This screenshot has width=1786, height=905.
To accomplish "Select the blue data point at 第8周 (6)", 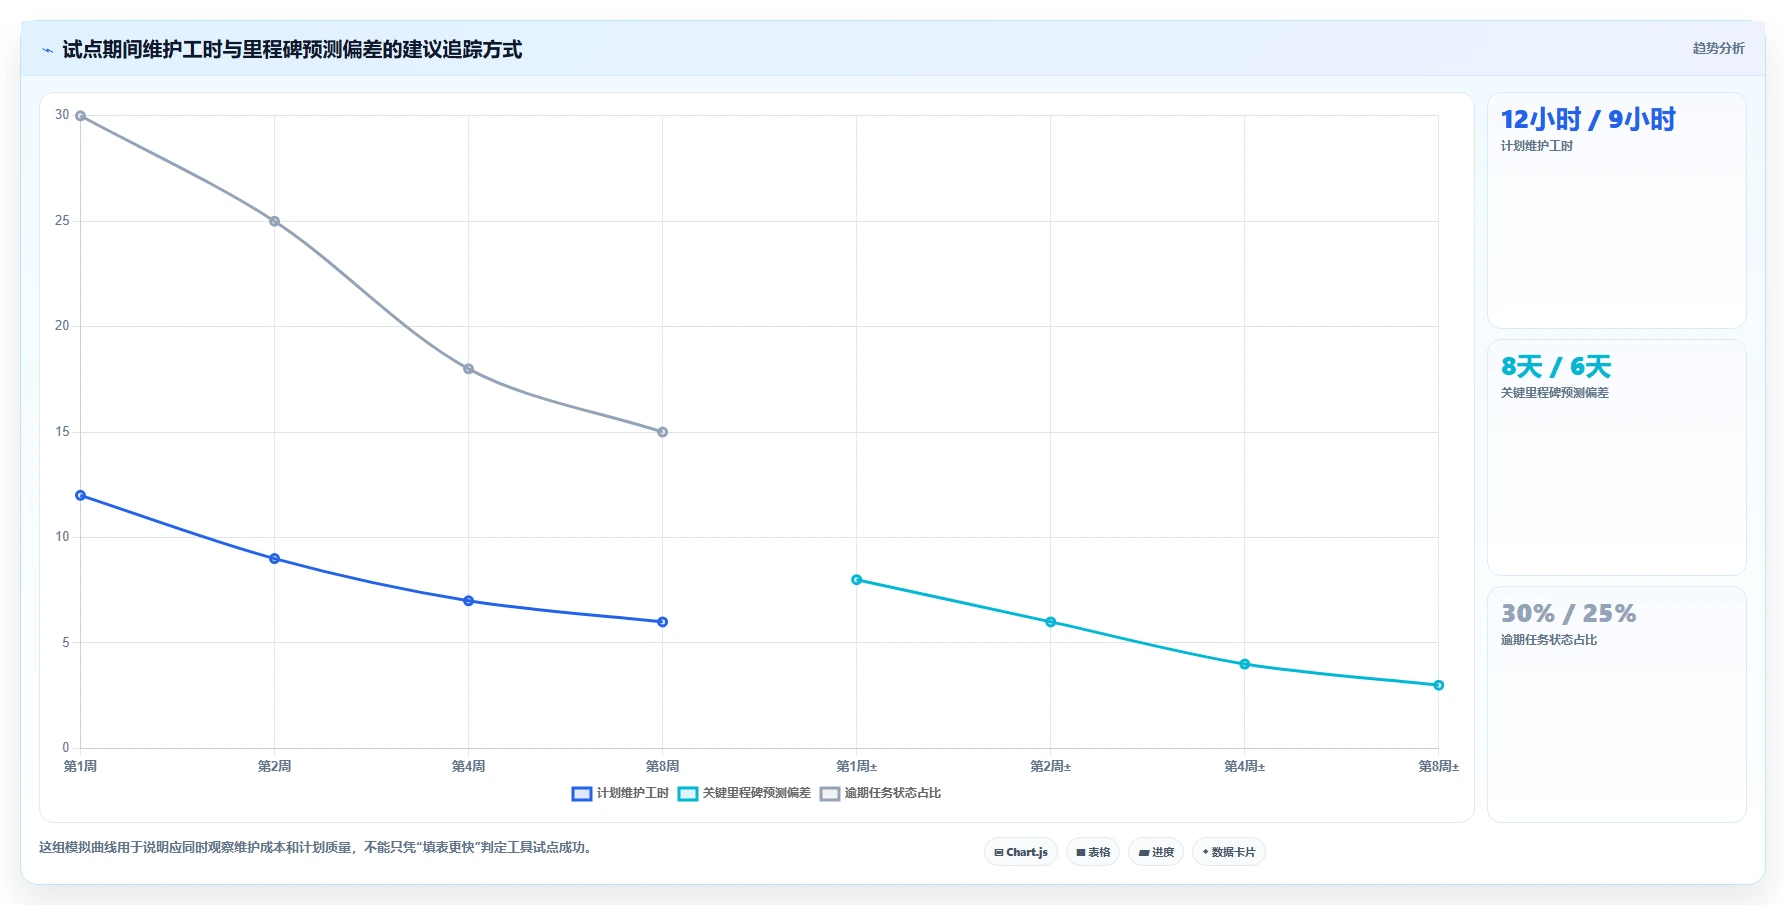I will (x=663, y=622).
